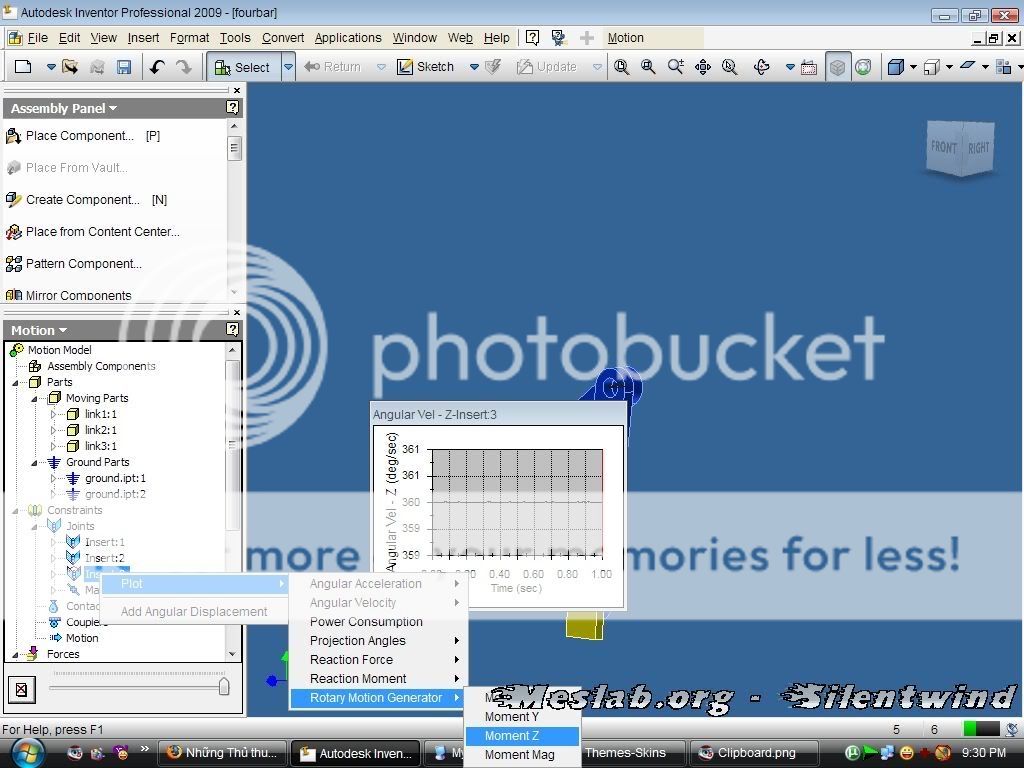Click the Open file icon
1024x768 pixels.
point(70,67)
